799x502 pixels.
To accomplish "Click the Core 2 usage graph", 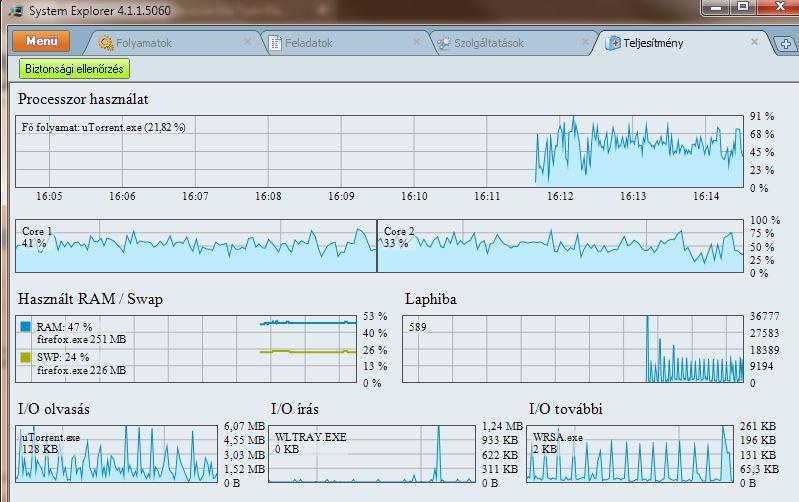I will [561, 246].
